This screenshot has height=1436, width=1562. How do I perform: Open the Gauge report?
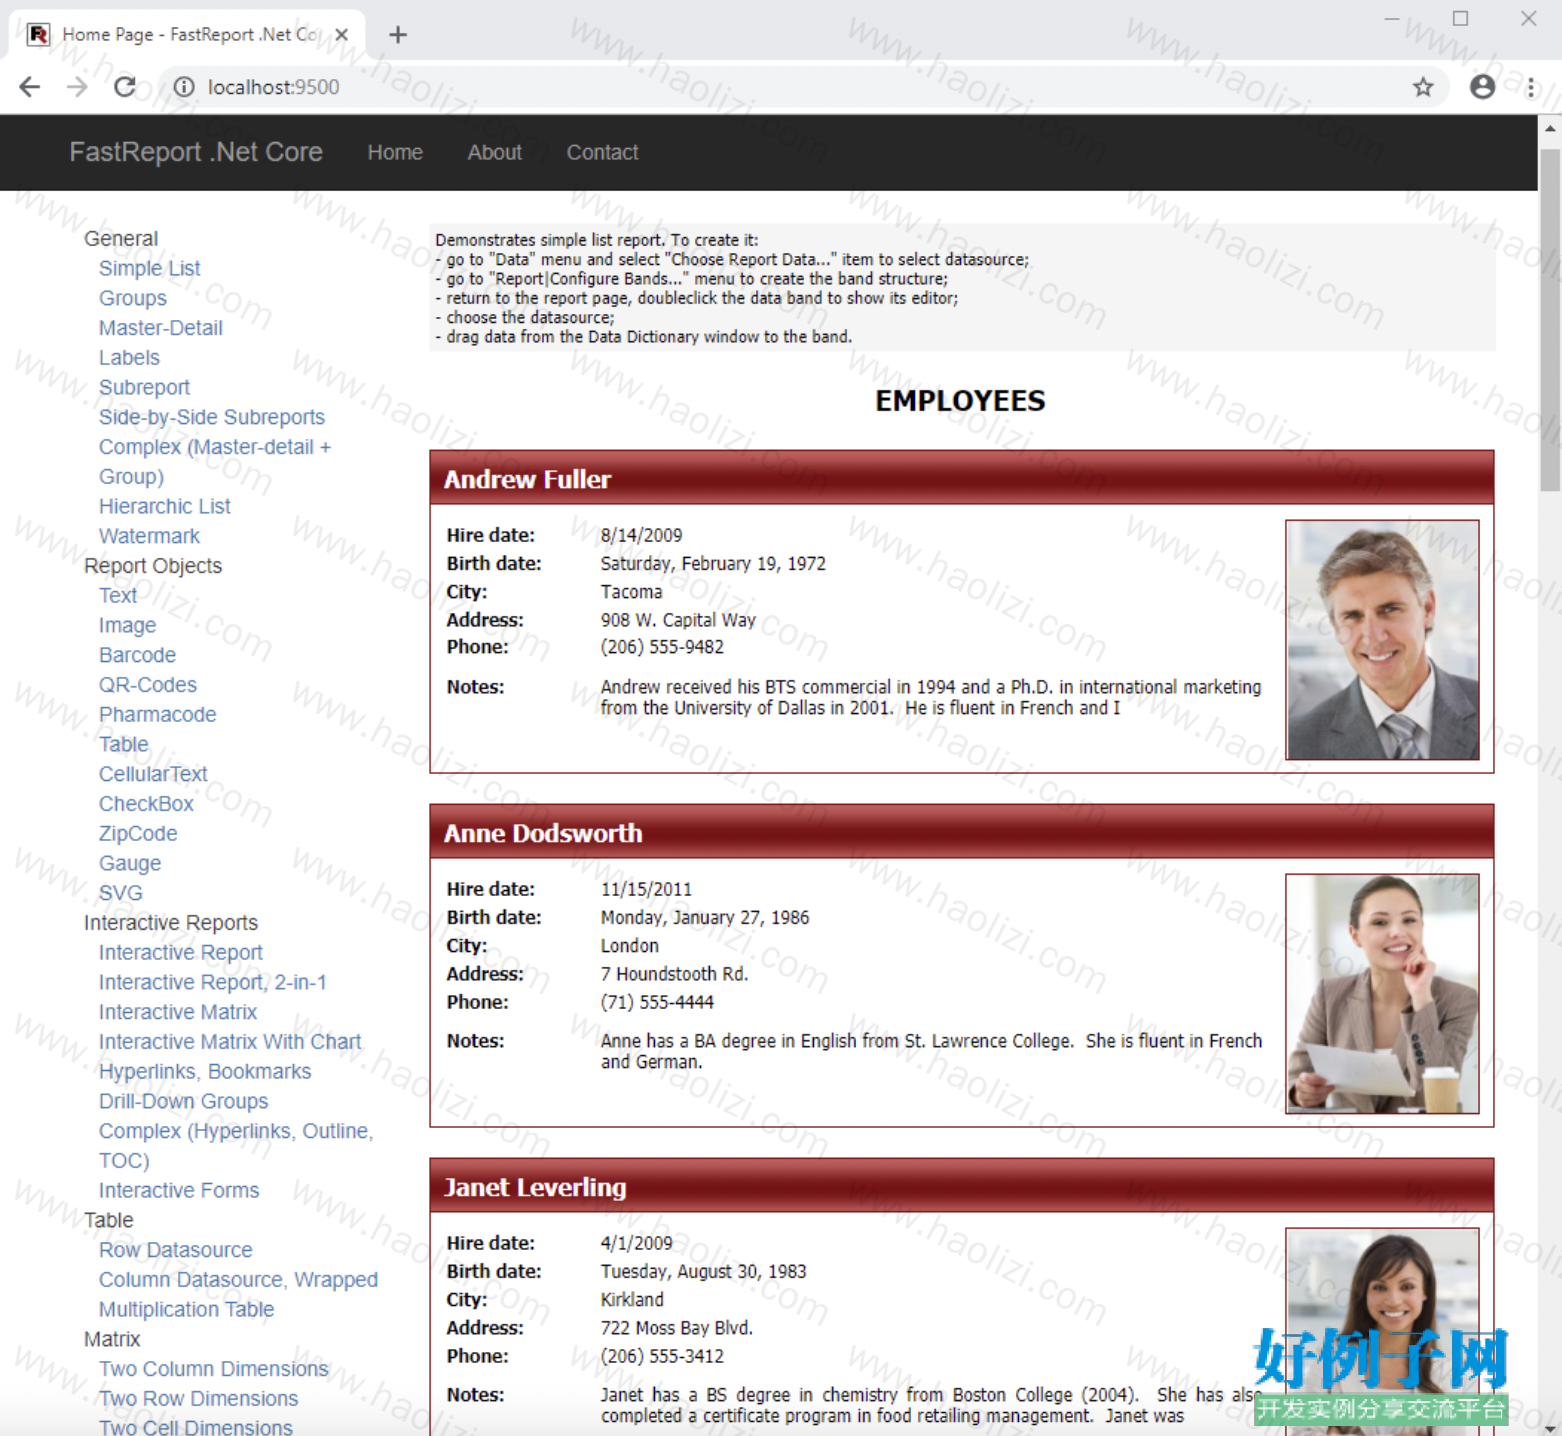pos(130,863)
